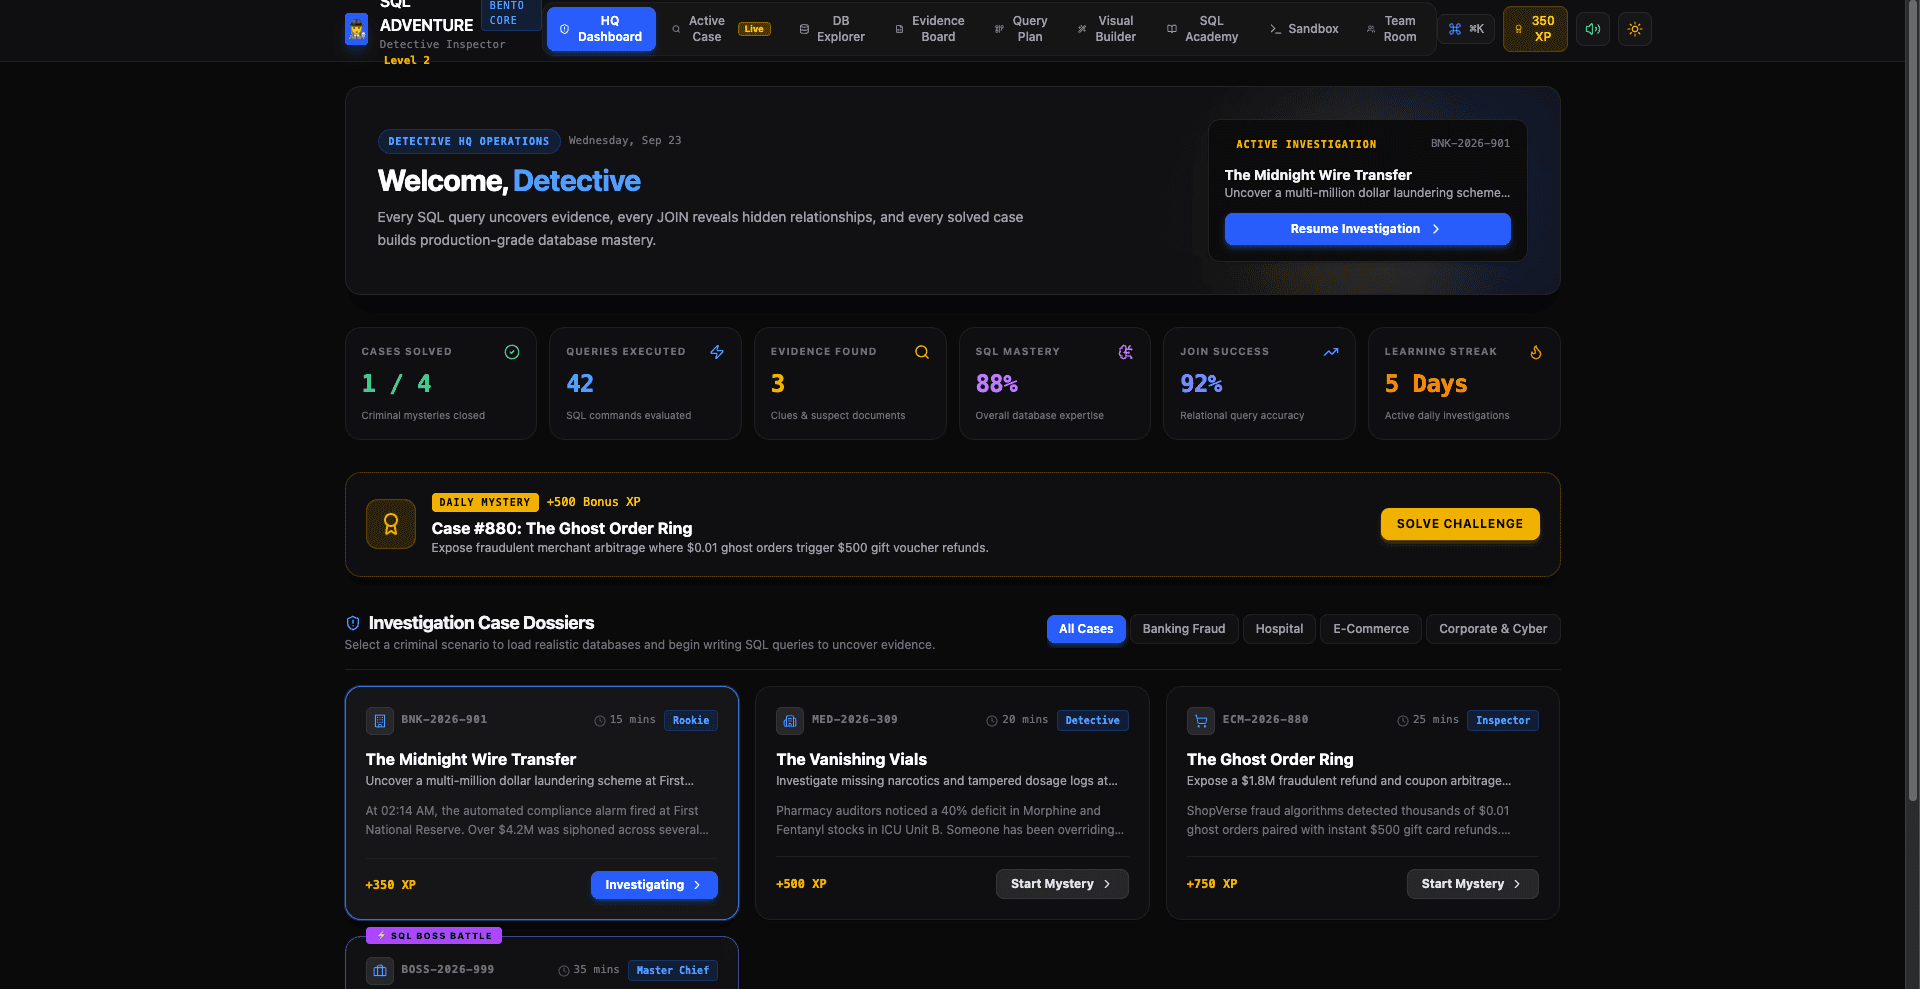Click the Rookie difficulty badge
This screenshot has width=1920, height=989.
coord(691,720)
